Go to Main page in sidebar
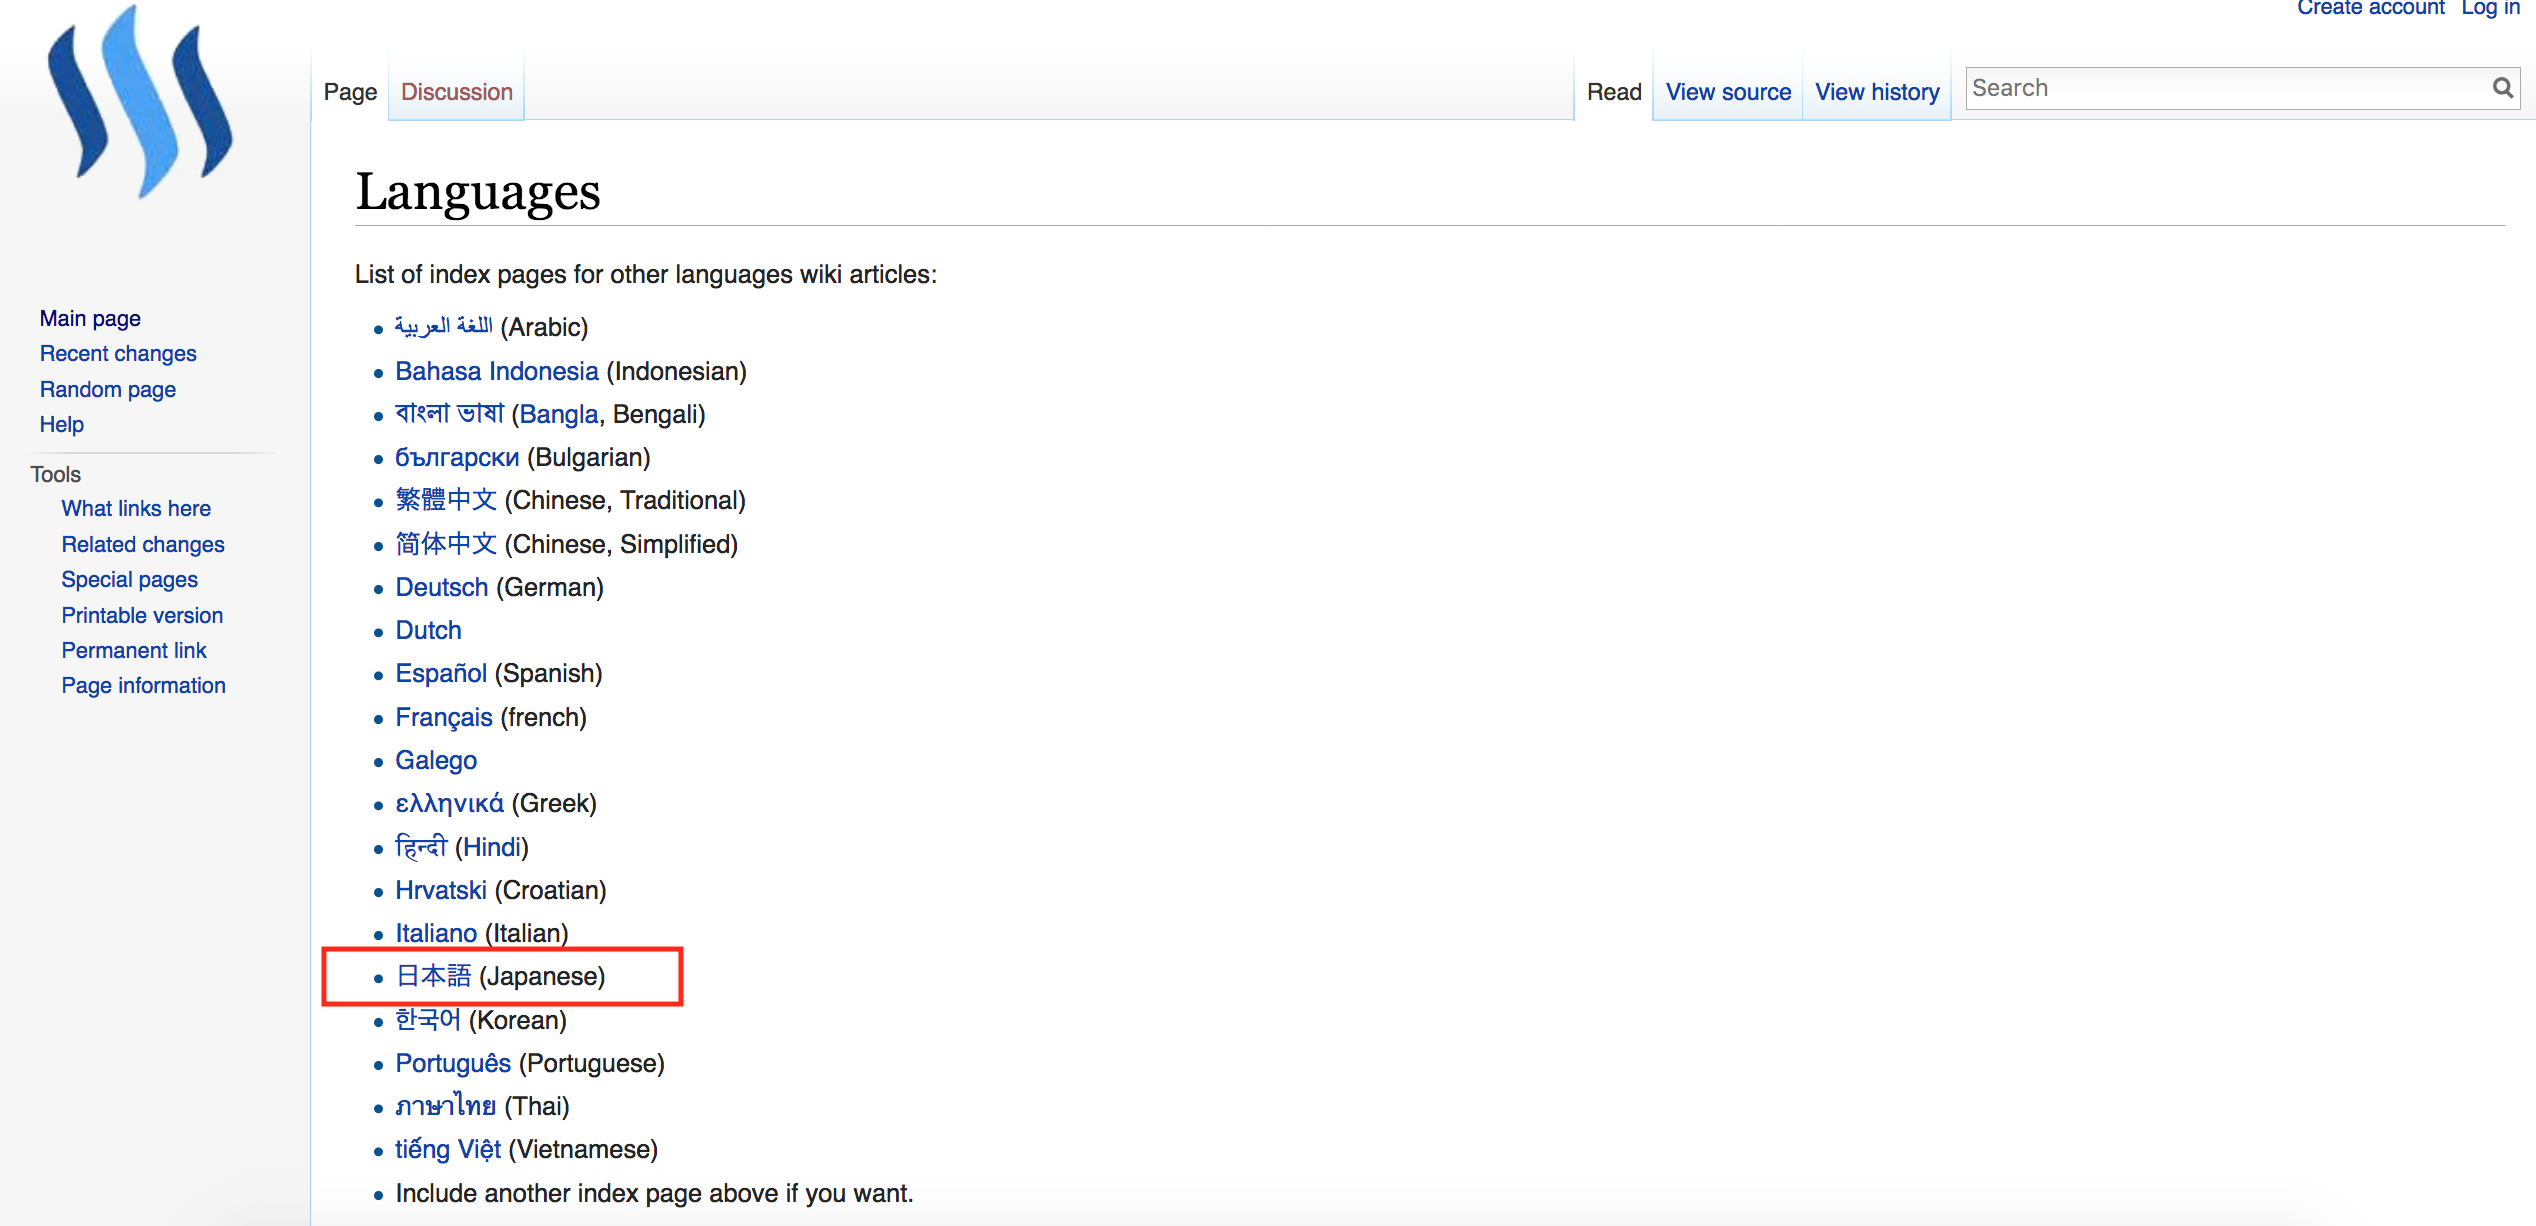The height and width of the screenshot is (1226, 2536). (x=90, y=318)
